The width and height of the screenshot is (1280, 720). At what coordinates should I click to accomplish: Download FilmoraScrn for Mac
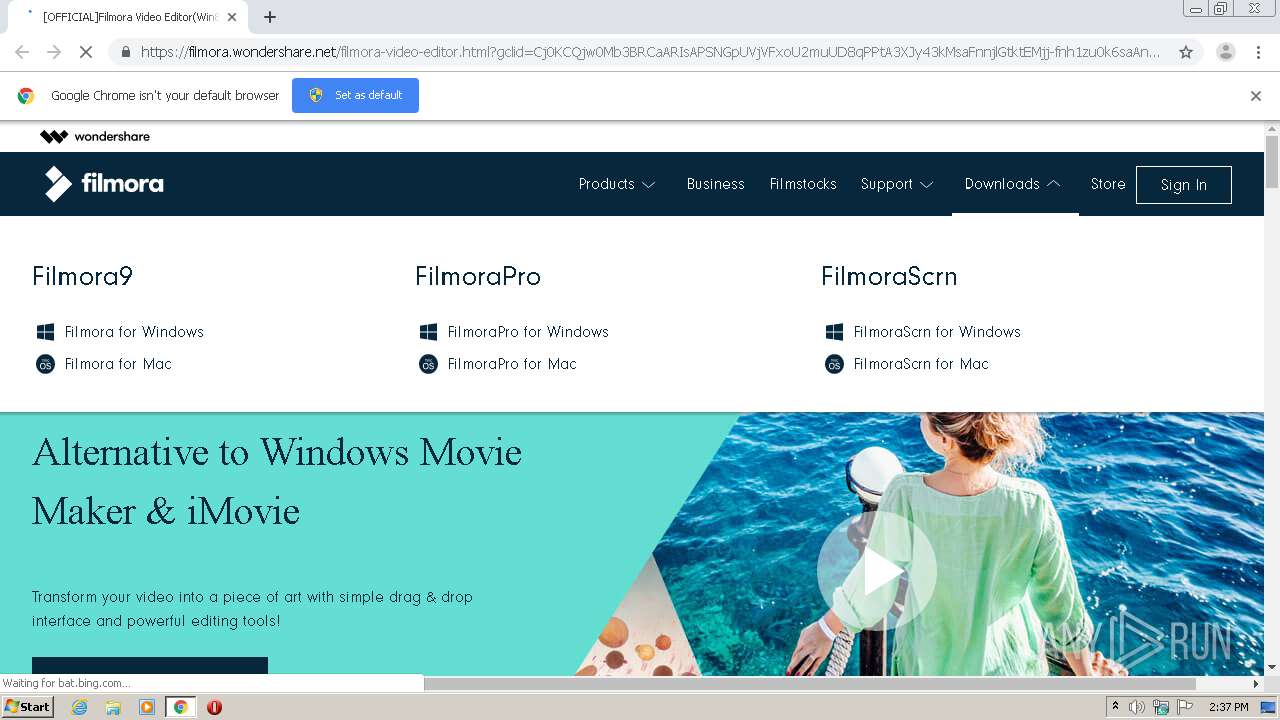[921, 364]
